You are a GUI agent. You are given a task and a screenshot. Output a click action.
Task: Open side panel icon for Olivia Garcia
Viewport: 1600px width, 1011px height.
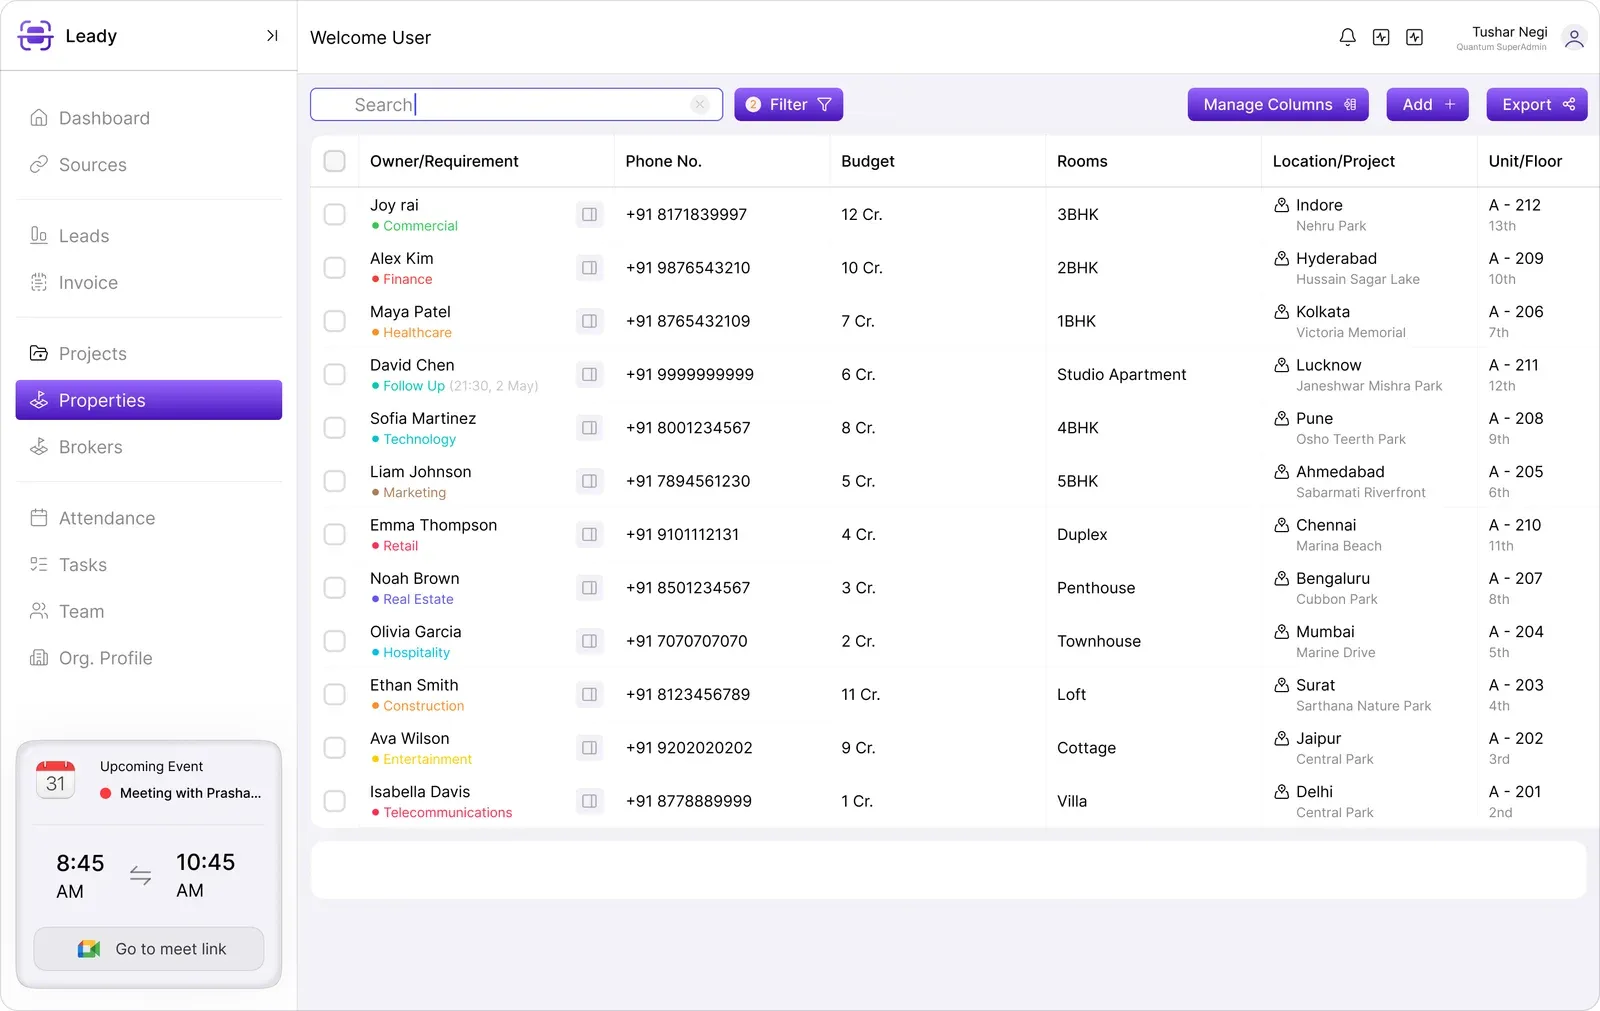tap(590, 641)
